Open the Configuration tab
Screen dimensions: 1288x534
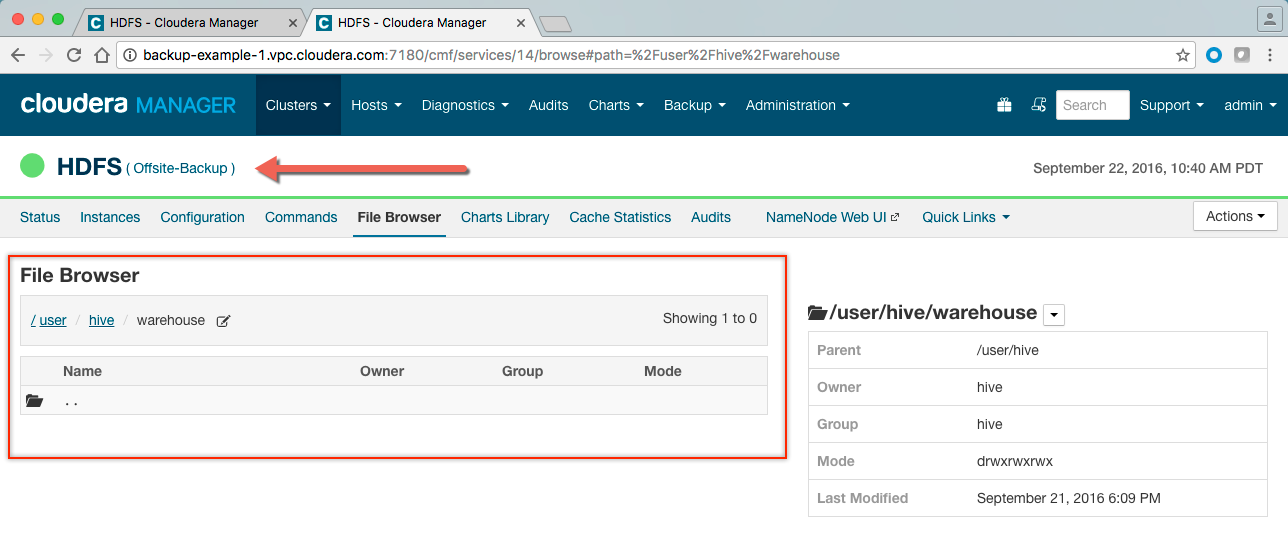coord(202,217)
